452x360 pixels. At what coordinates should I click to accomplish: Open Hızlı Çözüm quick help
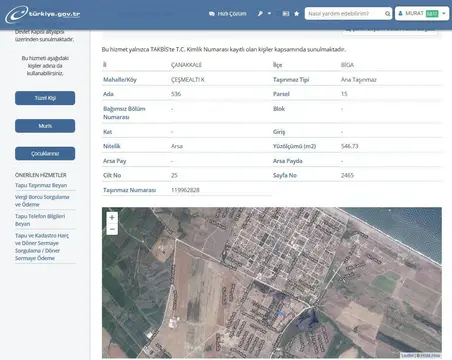(x=228, y=14)
